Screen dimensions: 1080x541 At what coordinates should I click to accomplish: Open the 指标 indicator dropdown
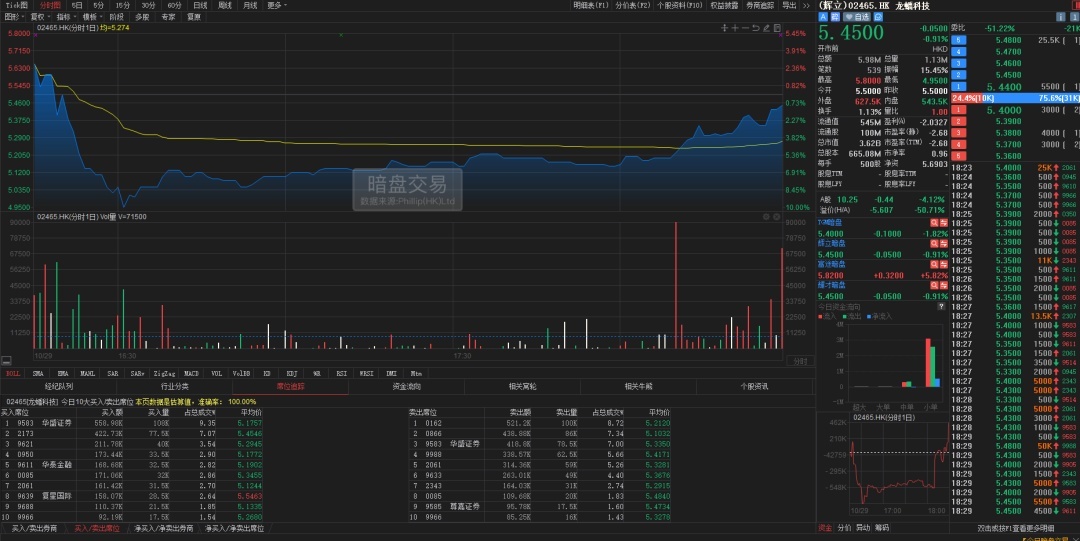[65, 17]
